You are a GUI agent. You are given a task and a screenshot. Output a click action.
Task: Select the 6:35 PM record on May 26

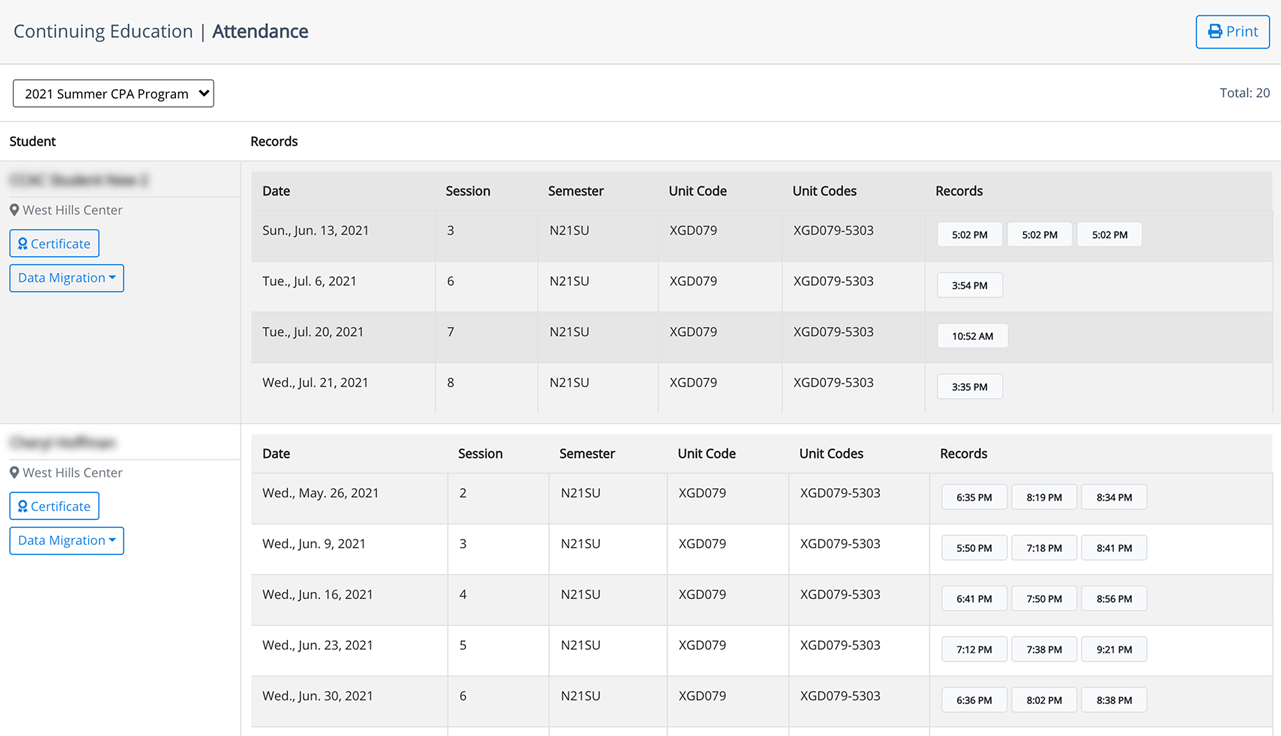point(973,497)
